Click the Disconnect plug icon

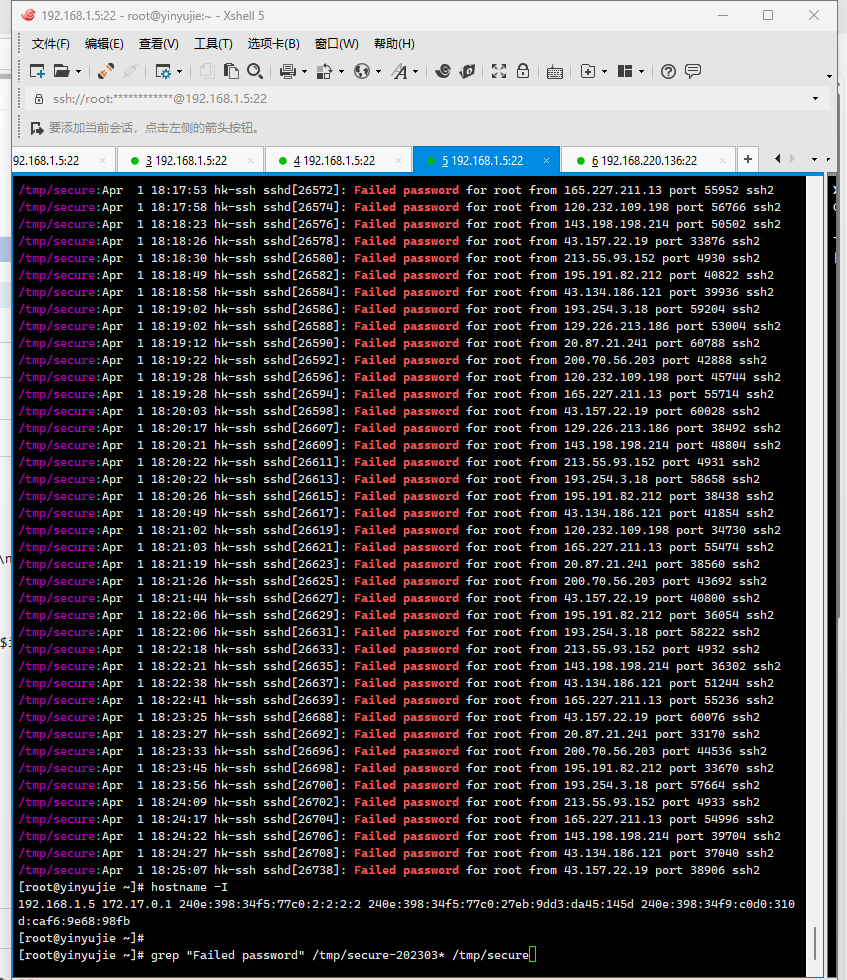pos(130,71)
